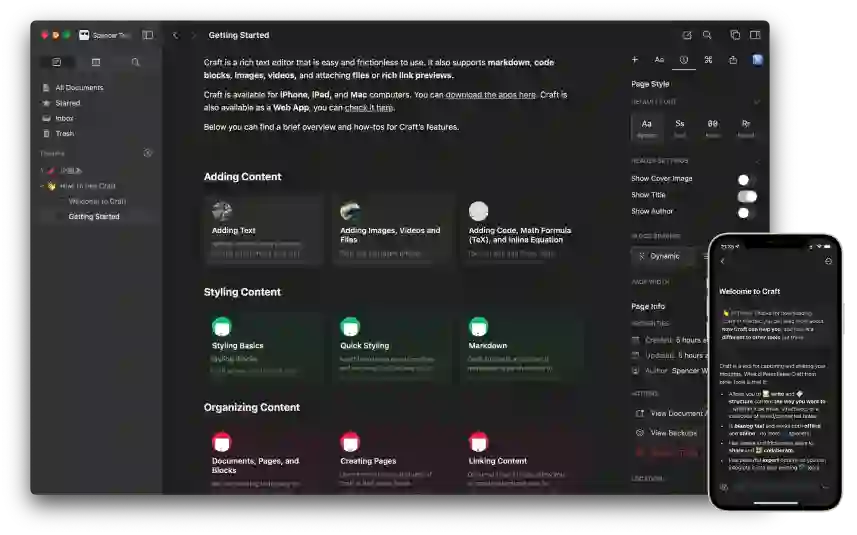The width and height of the screenshot is (857, 535).
Task: Open the Adding Text card
Action: click(x=264, y=230)
